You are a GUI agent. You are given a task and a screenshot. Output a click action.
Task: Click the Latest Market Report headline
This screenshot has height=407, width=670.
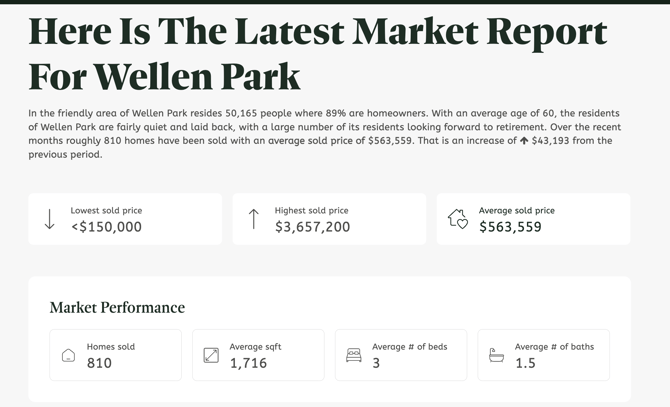318,54
